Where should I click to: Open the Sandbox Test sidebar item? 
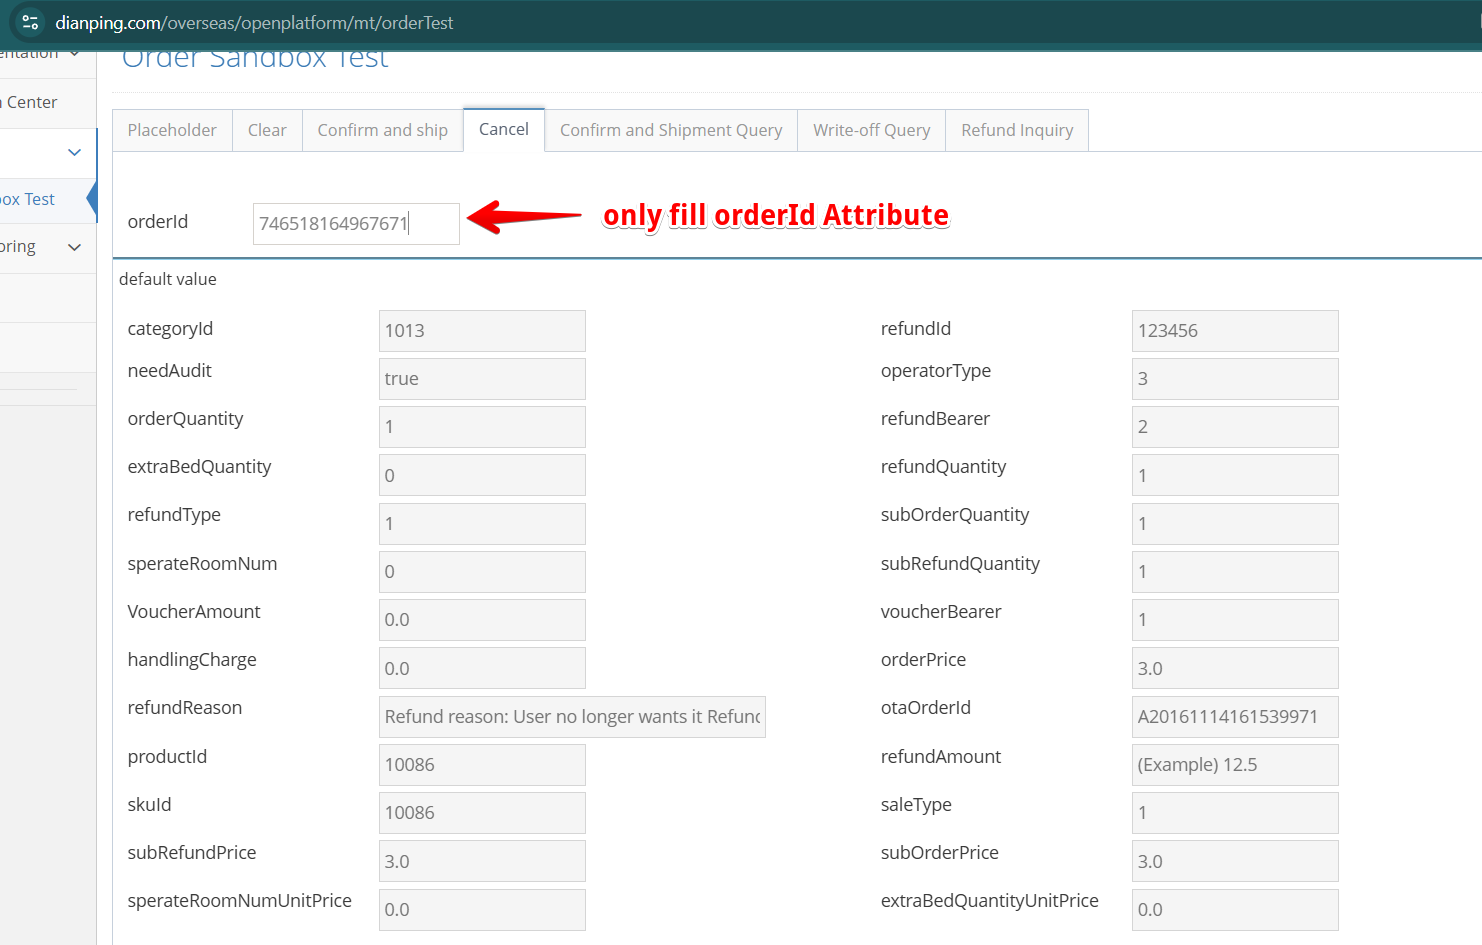pyautogui.click(x=30, y=199)
